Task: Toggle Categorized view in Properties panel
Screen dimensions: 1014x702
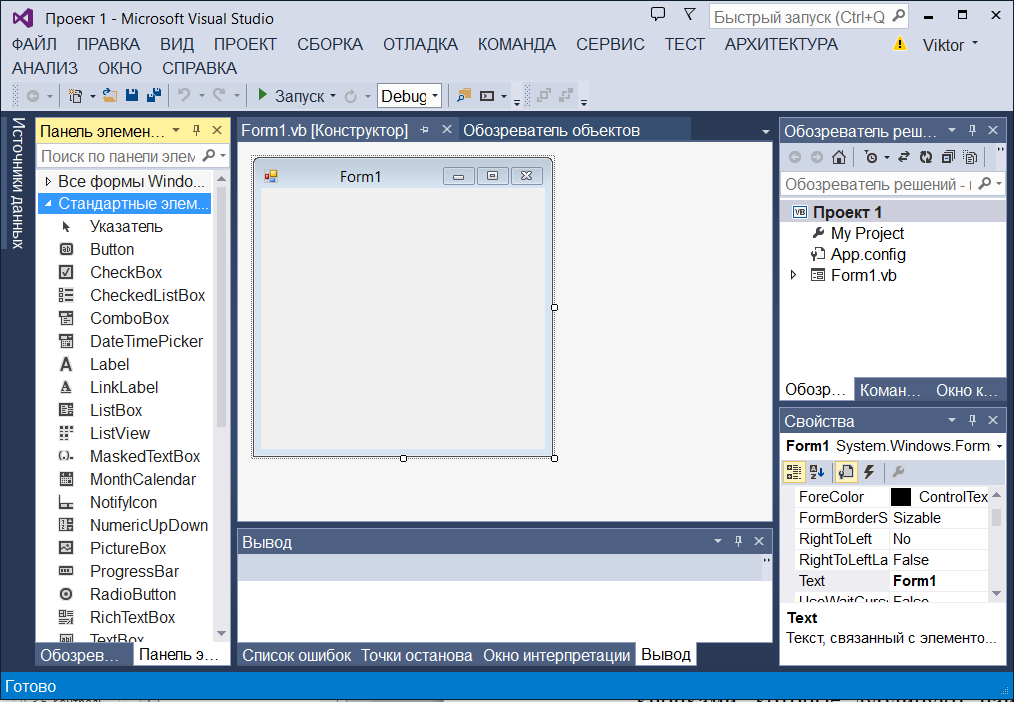Action: pyautogui.click(x=793, y=473)
